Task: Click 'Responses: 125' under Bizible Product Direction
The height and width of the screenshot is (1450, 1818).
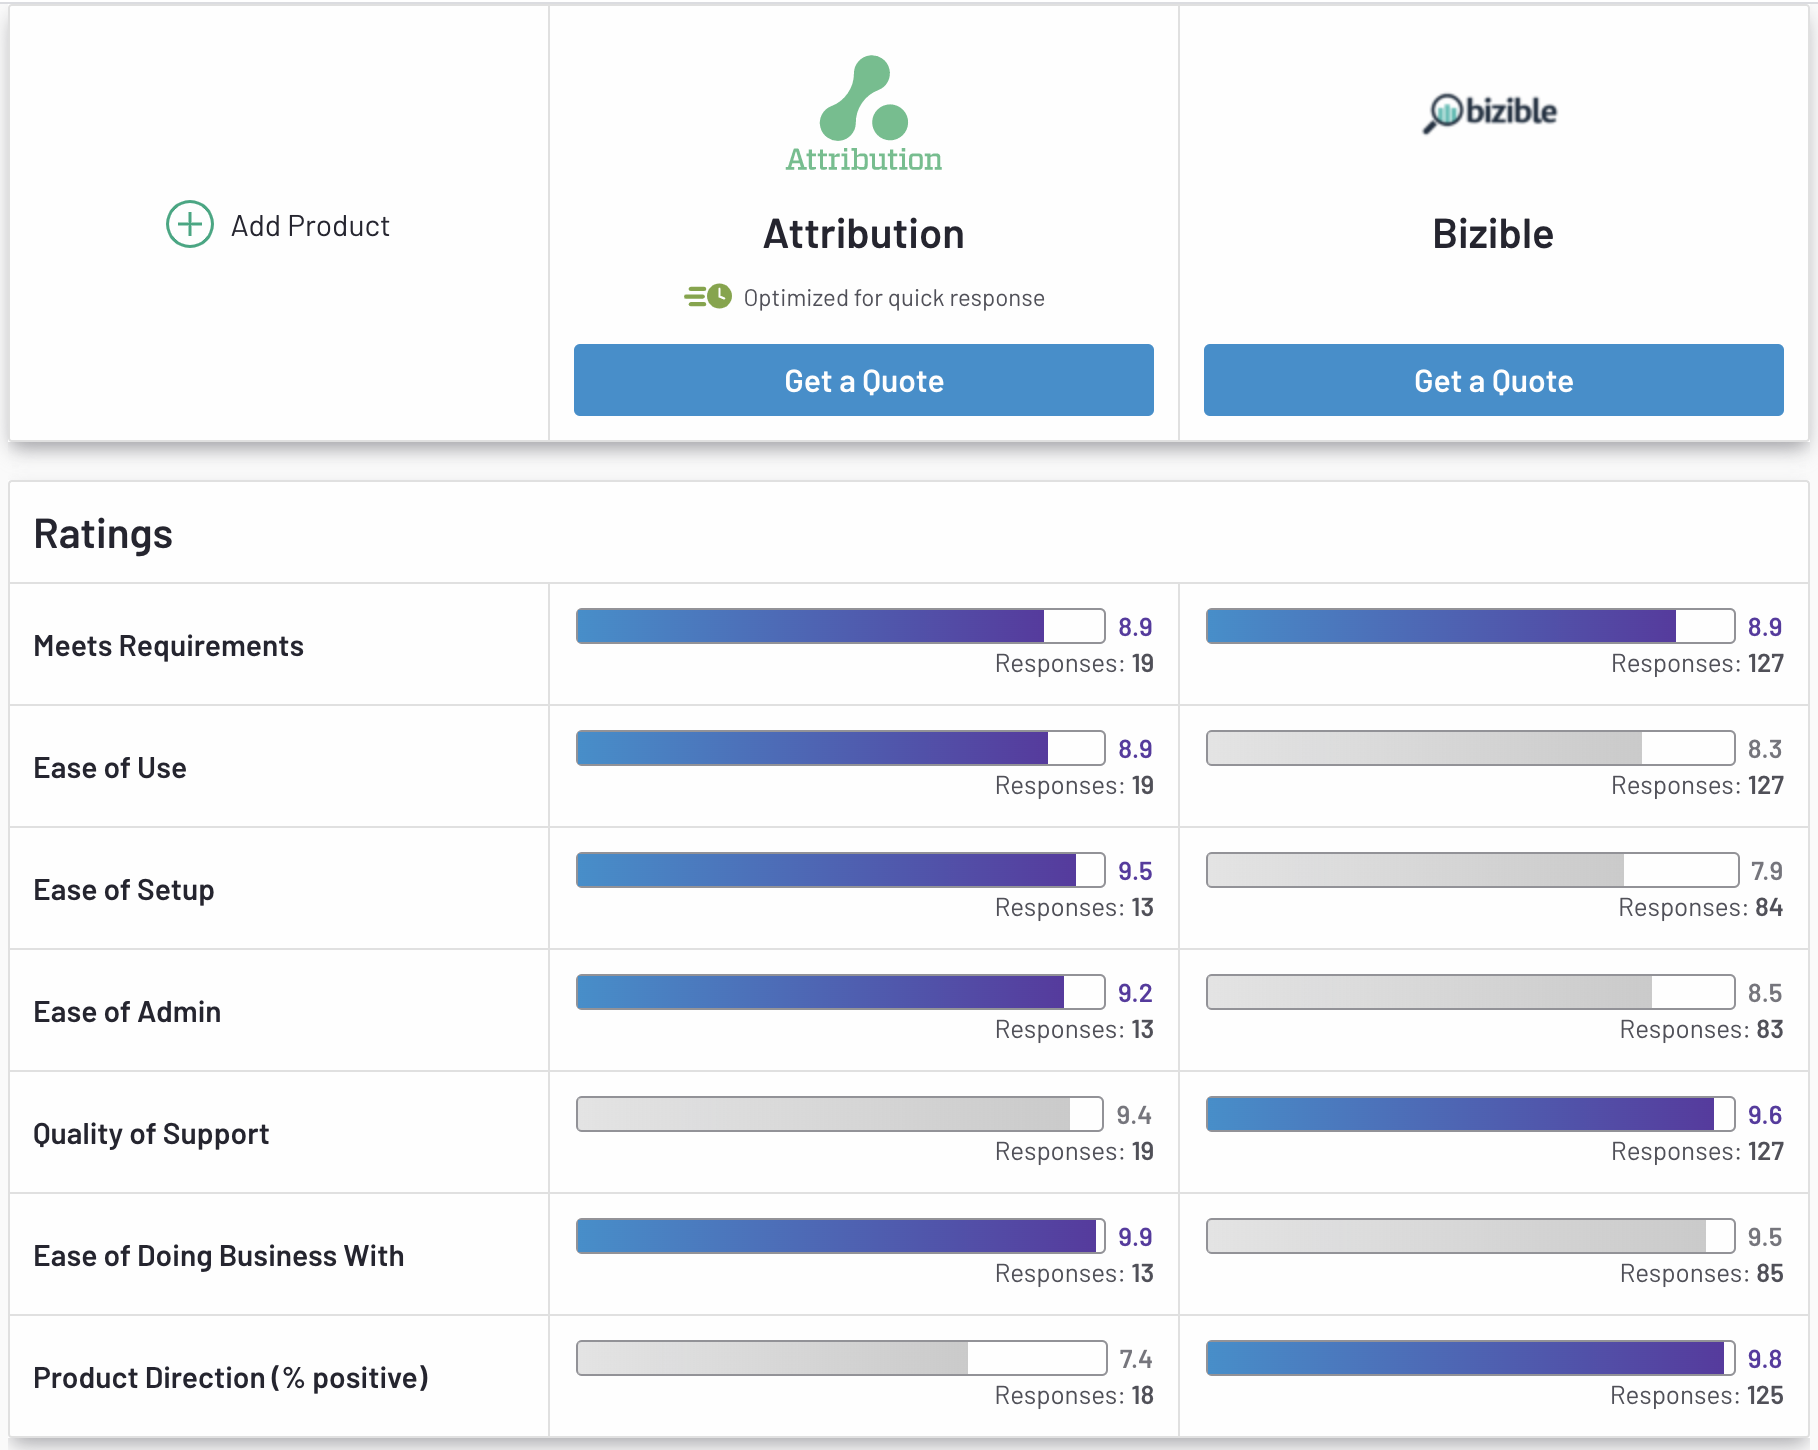Action: point(1697,1395)
